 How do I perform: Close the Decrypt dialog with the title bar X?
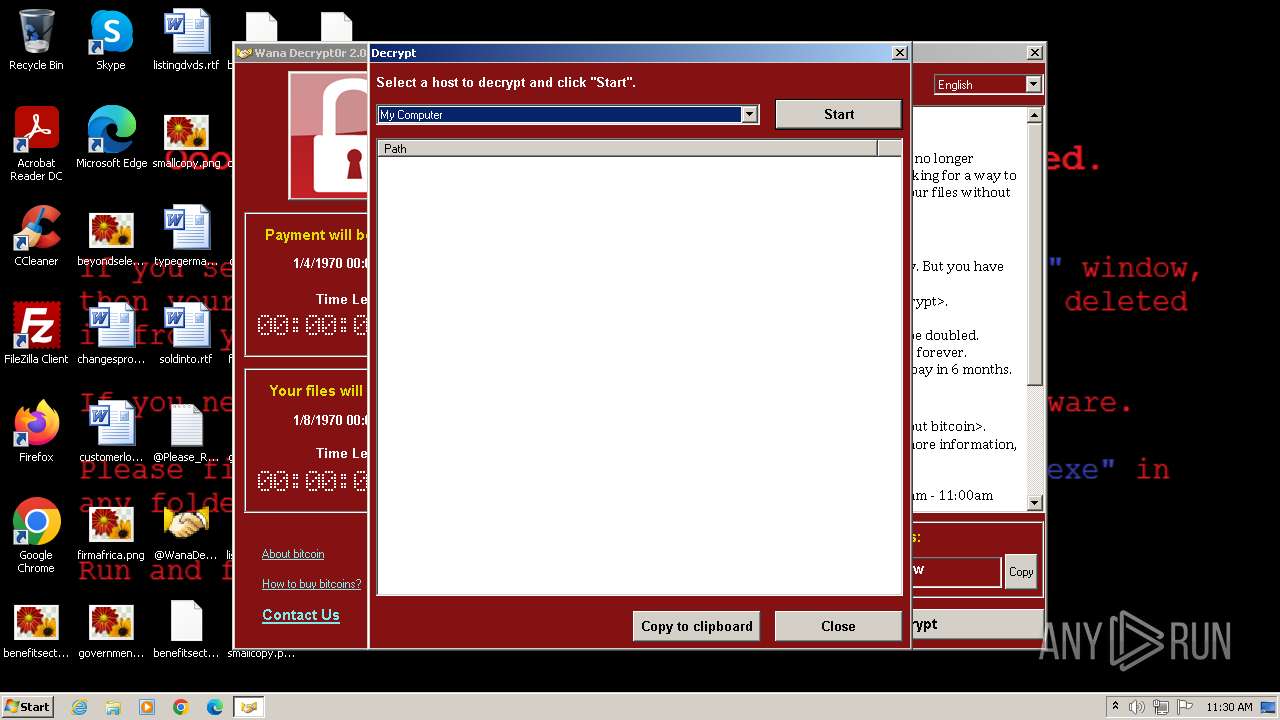click(x=899, y=53)
